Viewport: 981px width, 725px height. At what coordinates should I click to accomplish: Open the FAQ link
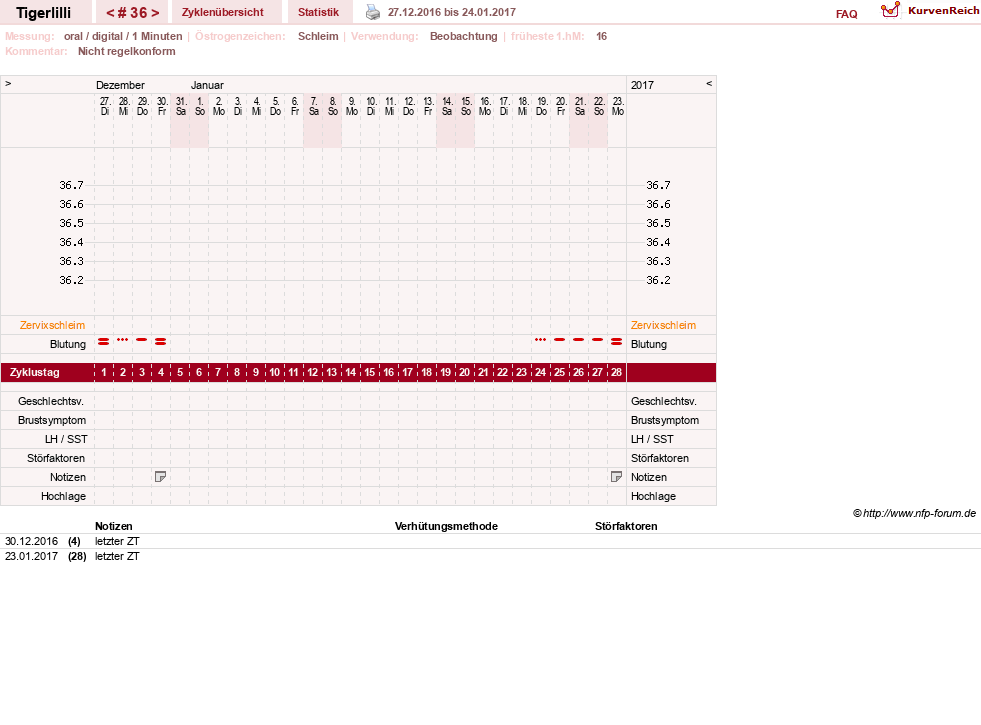846,14
